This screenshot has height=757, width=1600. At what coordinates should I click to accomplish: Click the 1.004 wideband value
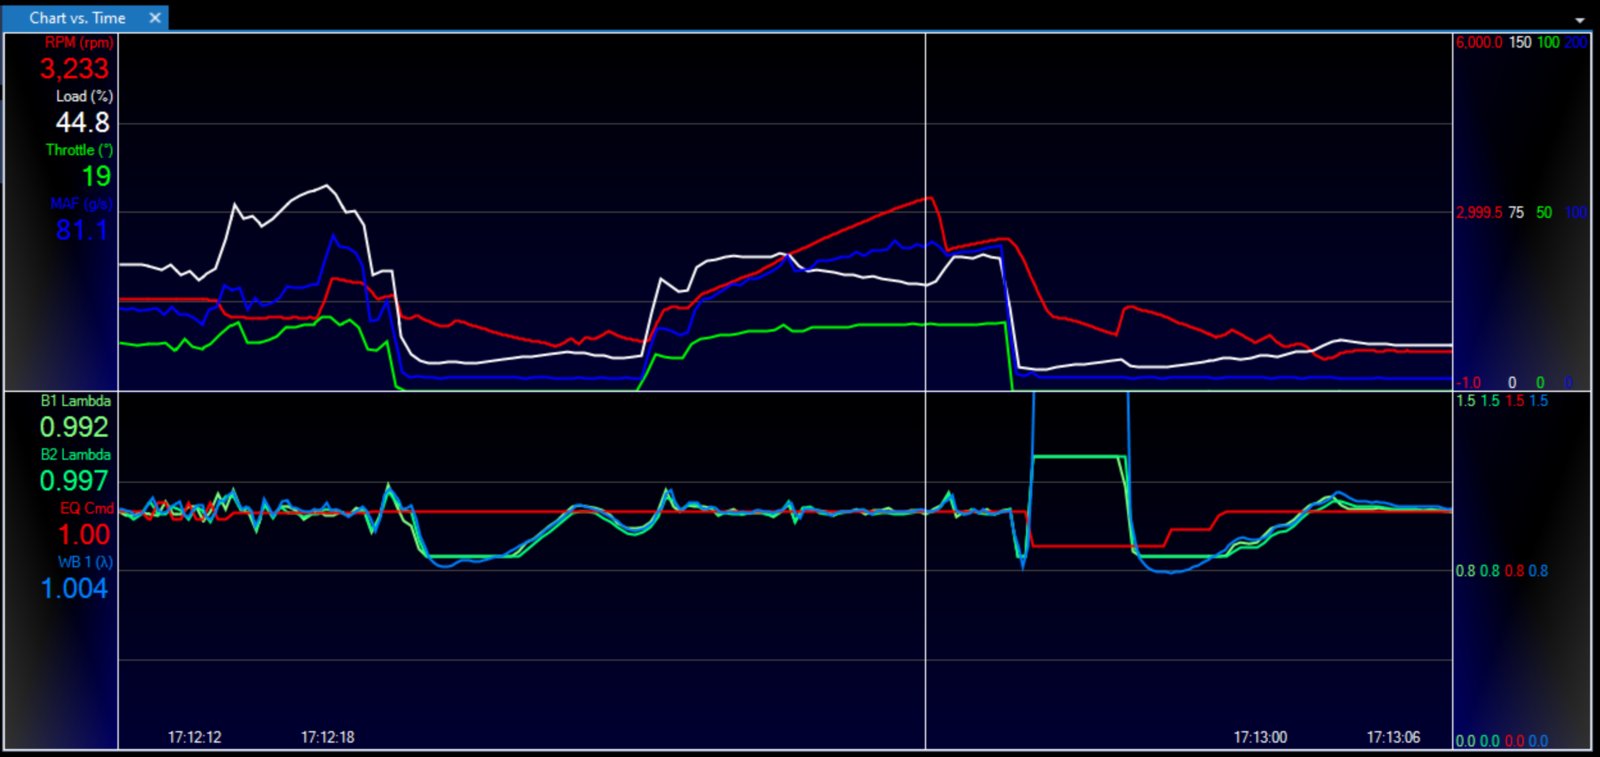[x=74, y=589]
